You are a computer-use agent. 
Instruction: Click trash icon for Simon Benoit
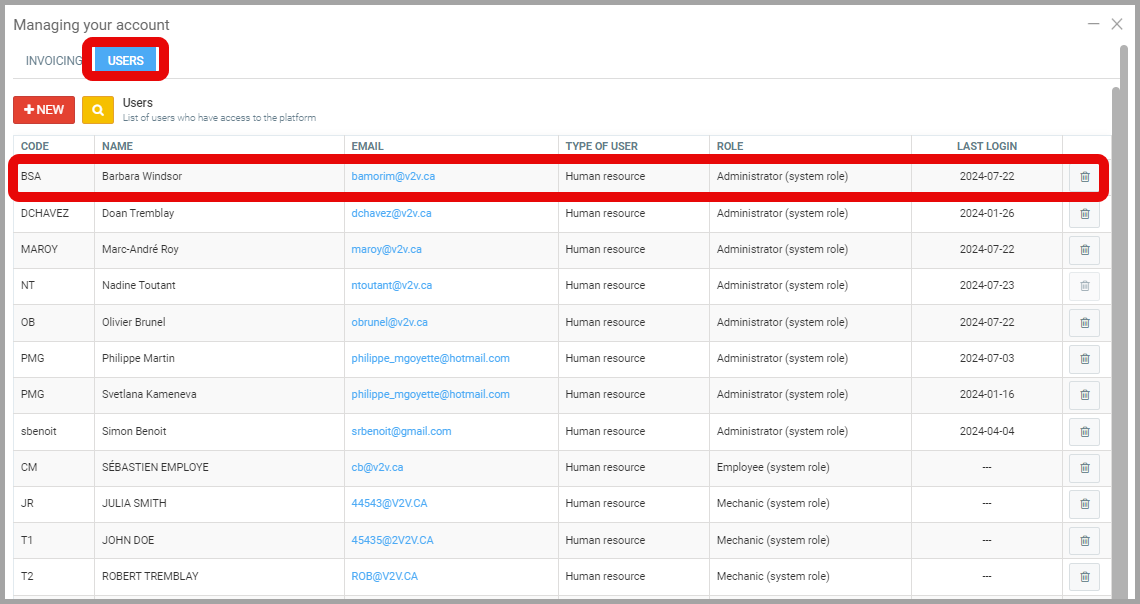tap(1084, 432)
